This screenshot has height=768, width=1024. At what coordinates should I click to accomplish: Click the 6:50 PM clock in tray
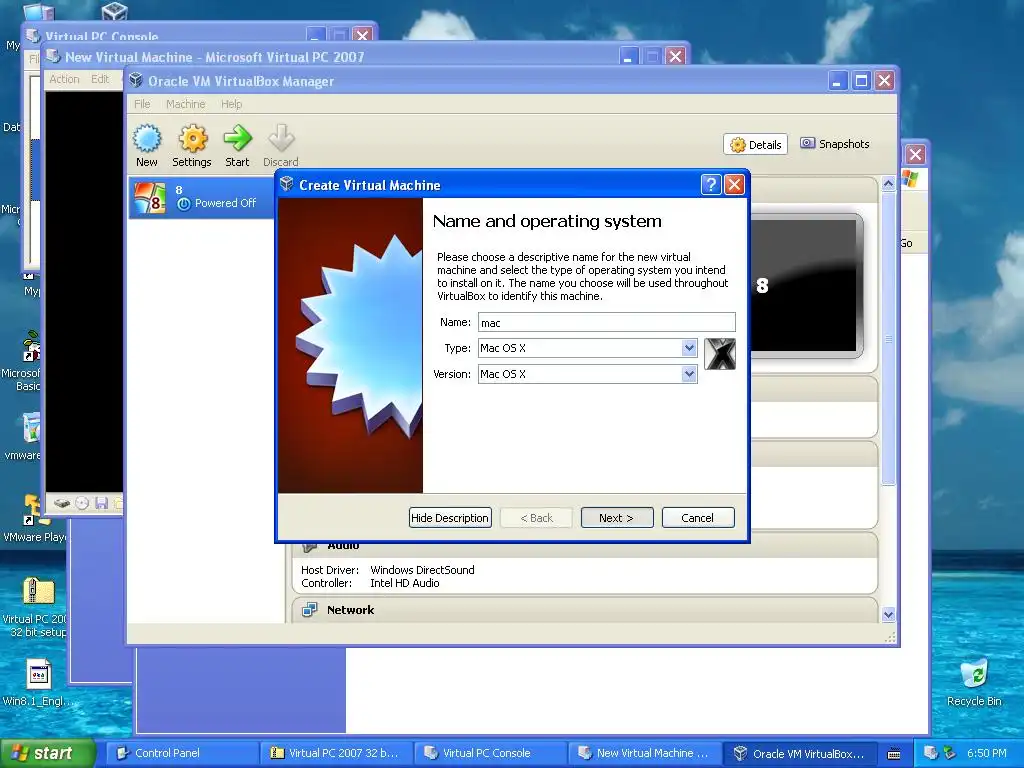click(986, 753)
